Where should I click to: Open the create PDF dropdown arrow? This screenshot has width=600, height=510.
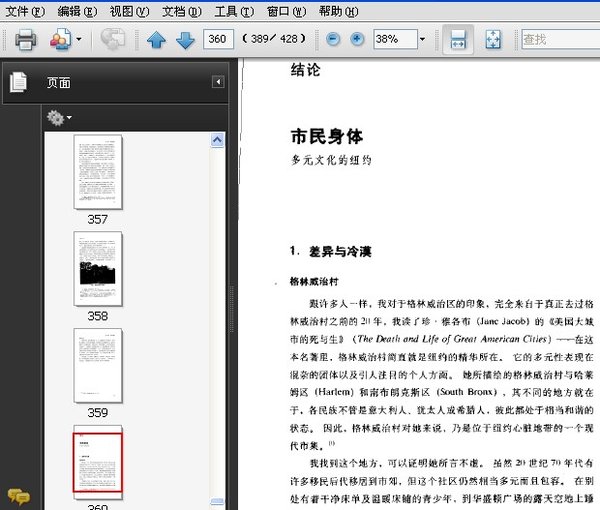click(80, 40)
